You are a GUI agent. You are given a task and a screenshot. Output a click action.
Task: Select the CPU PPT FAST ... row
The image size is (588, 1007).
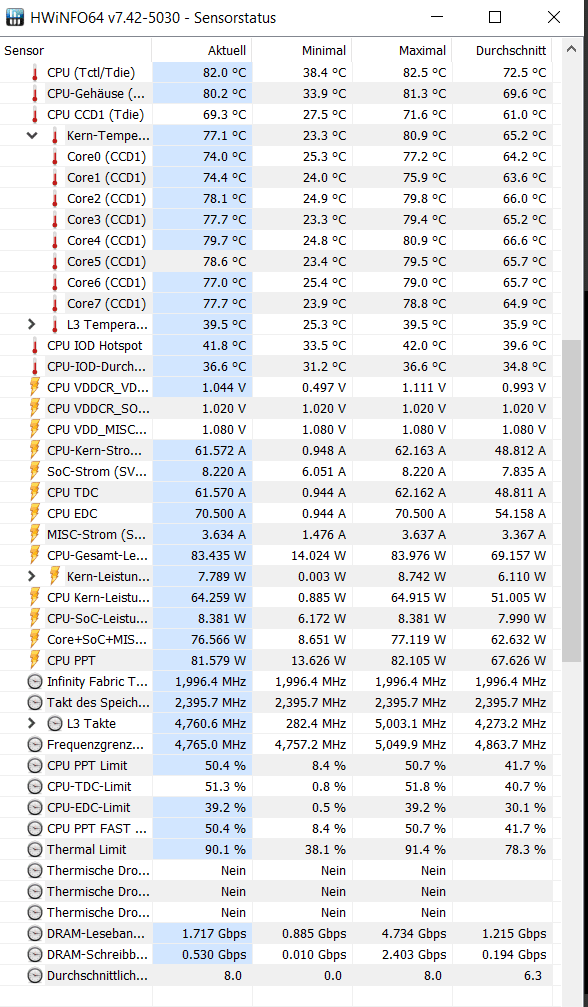276,828
